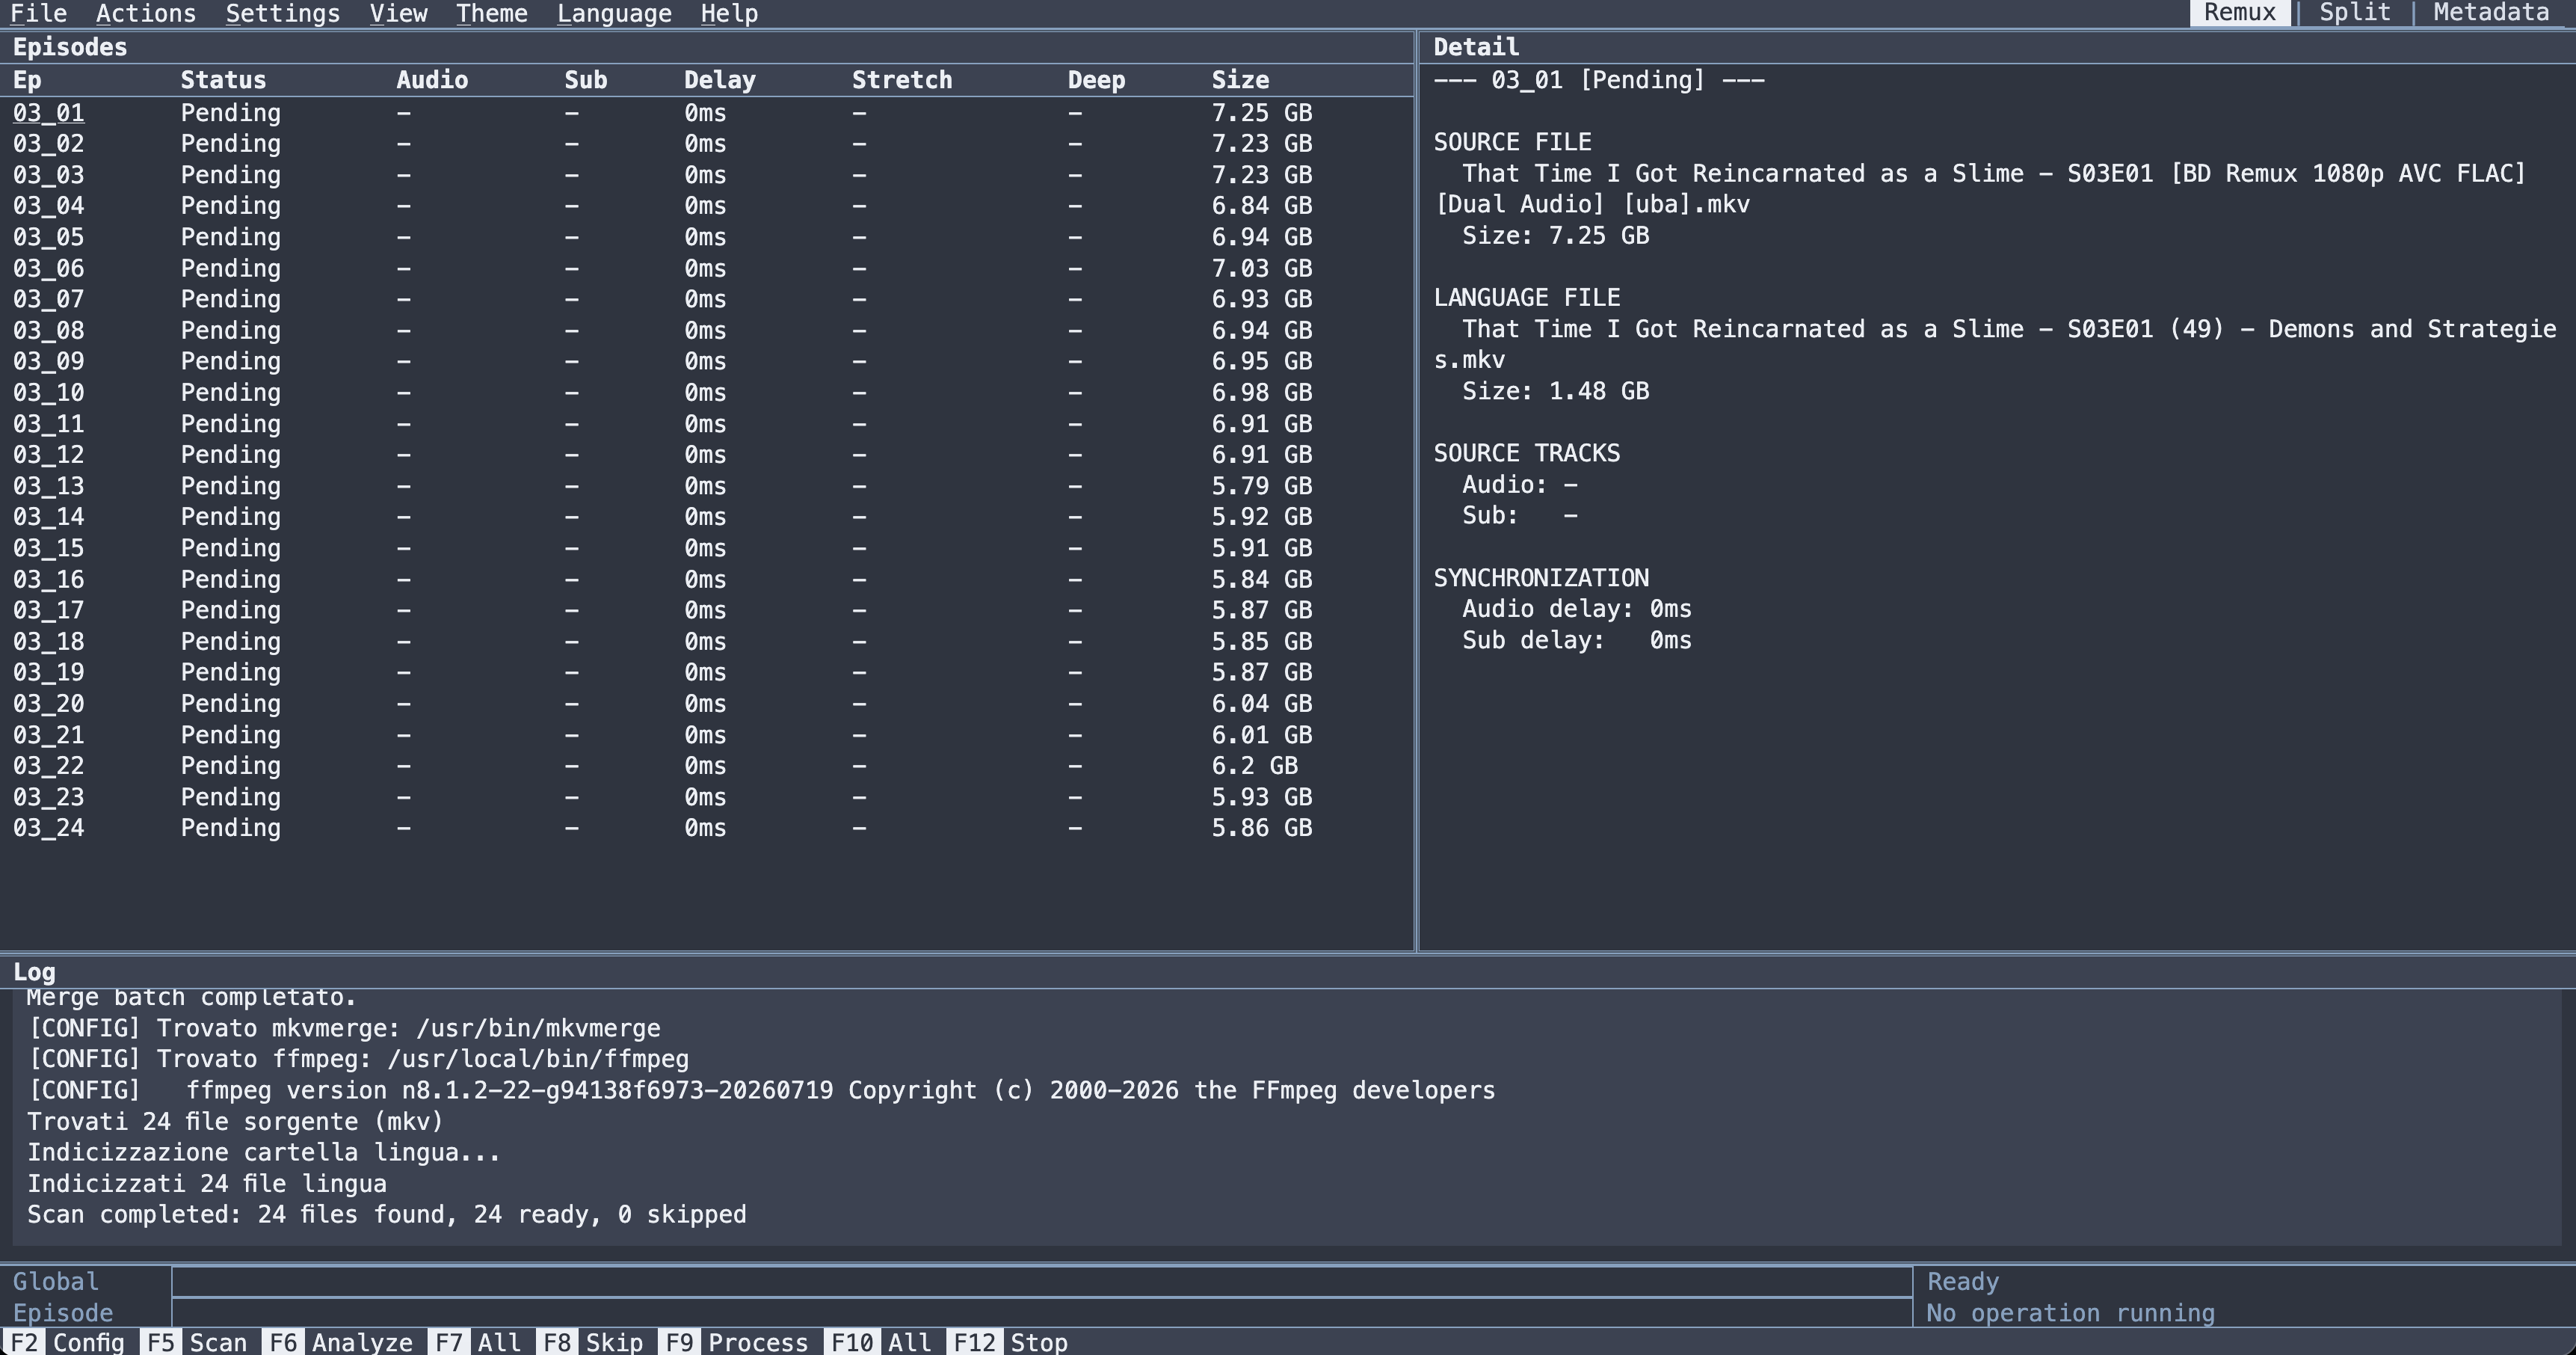
Task: Click the 'Trovato mkvmerge' log line
Action: (344, 1028)
